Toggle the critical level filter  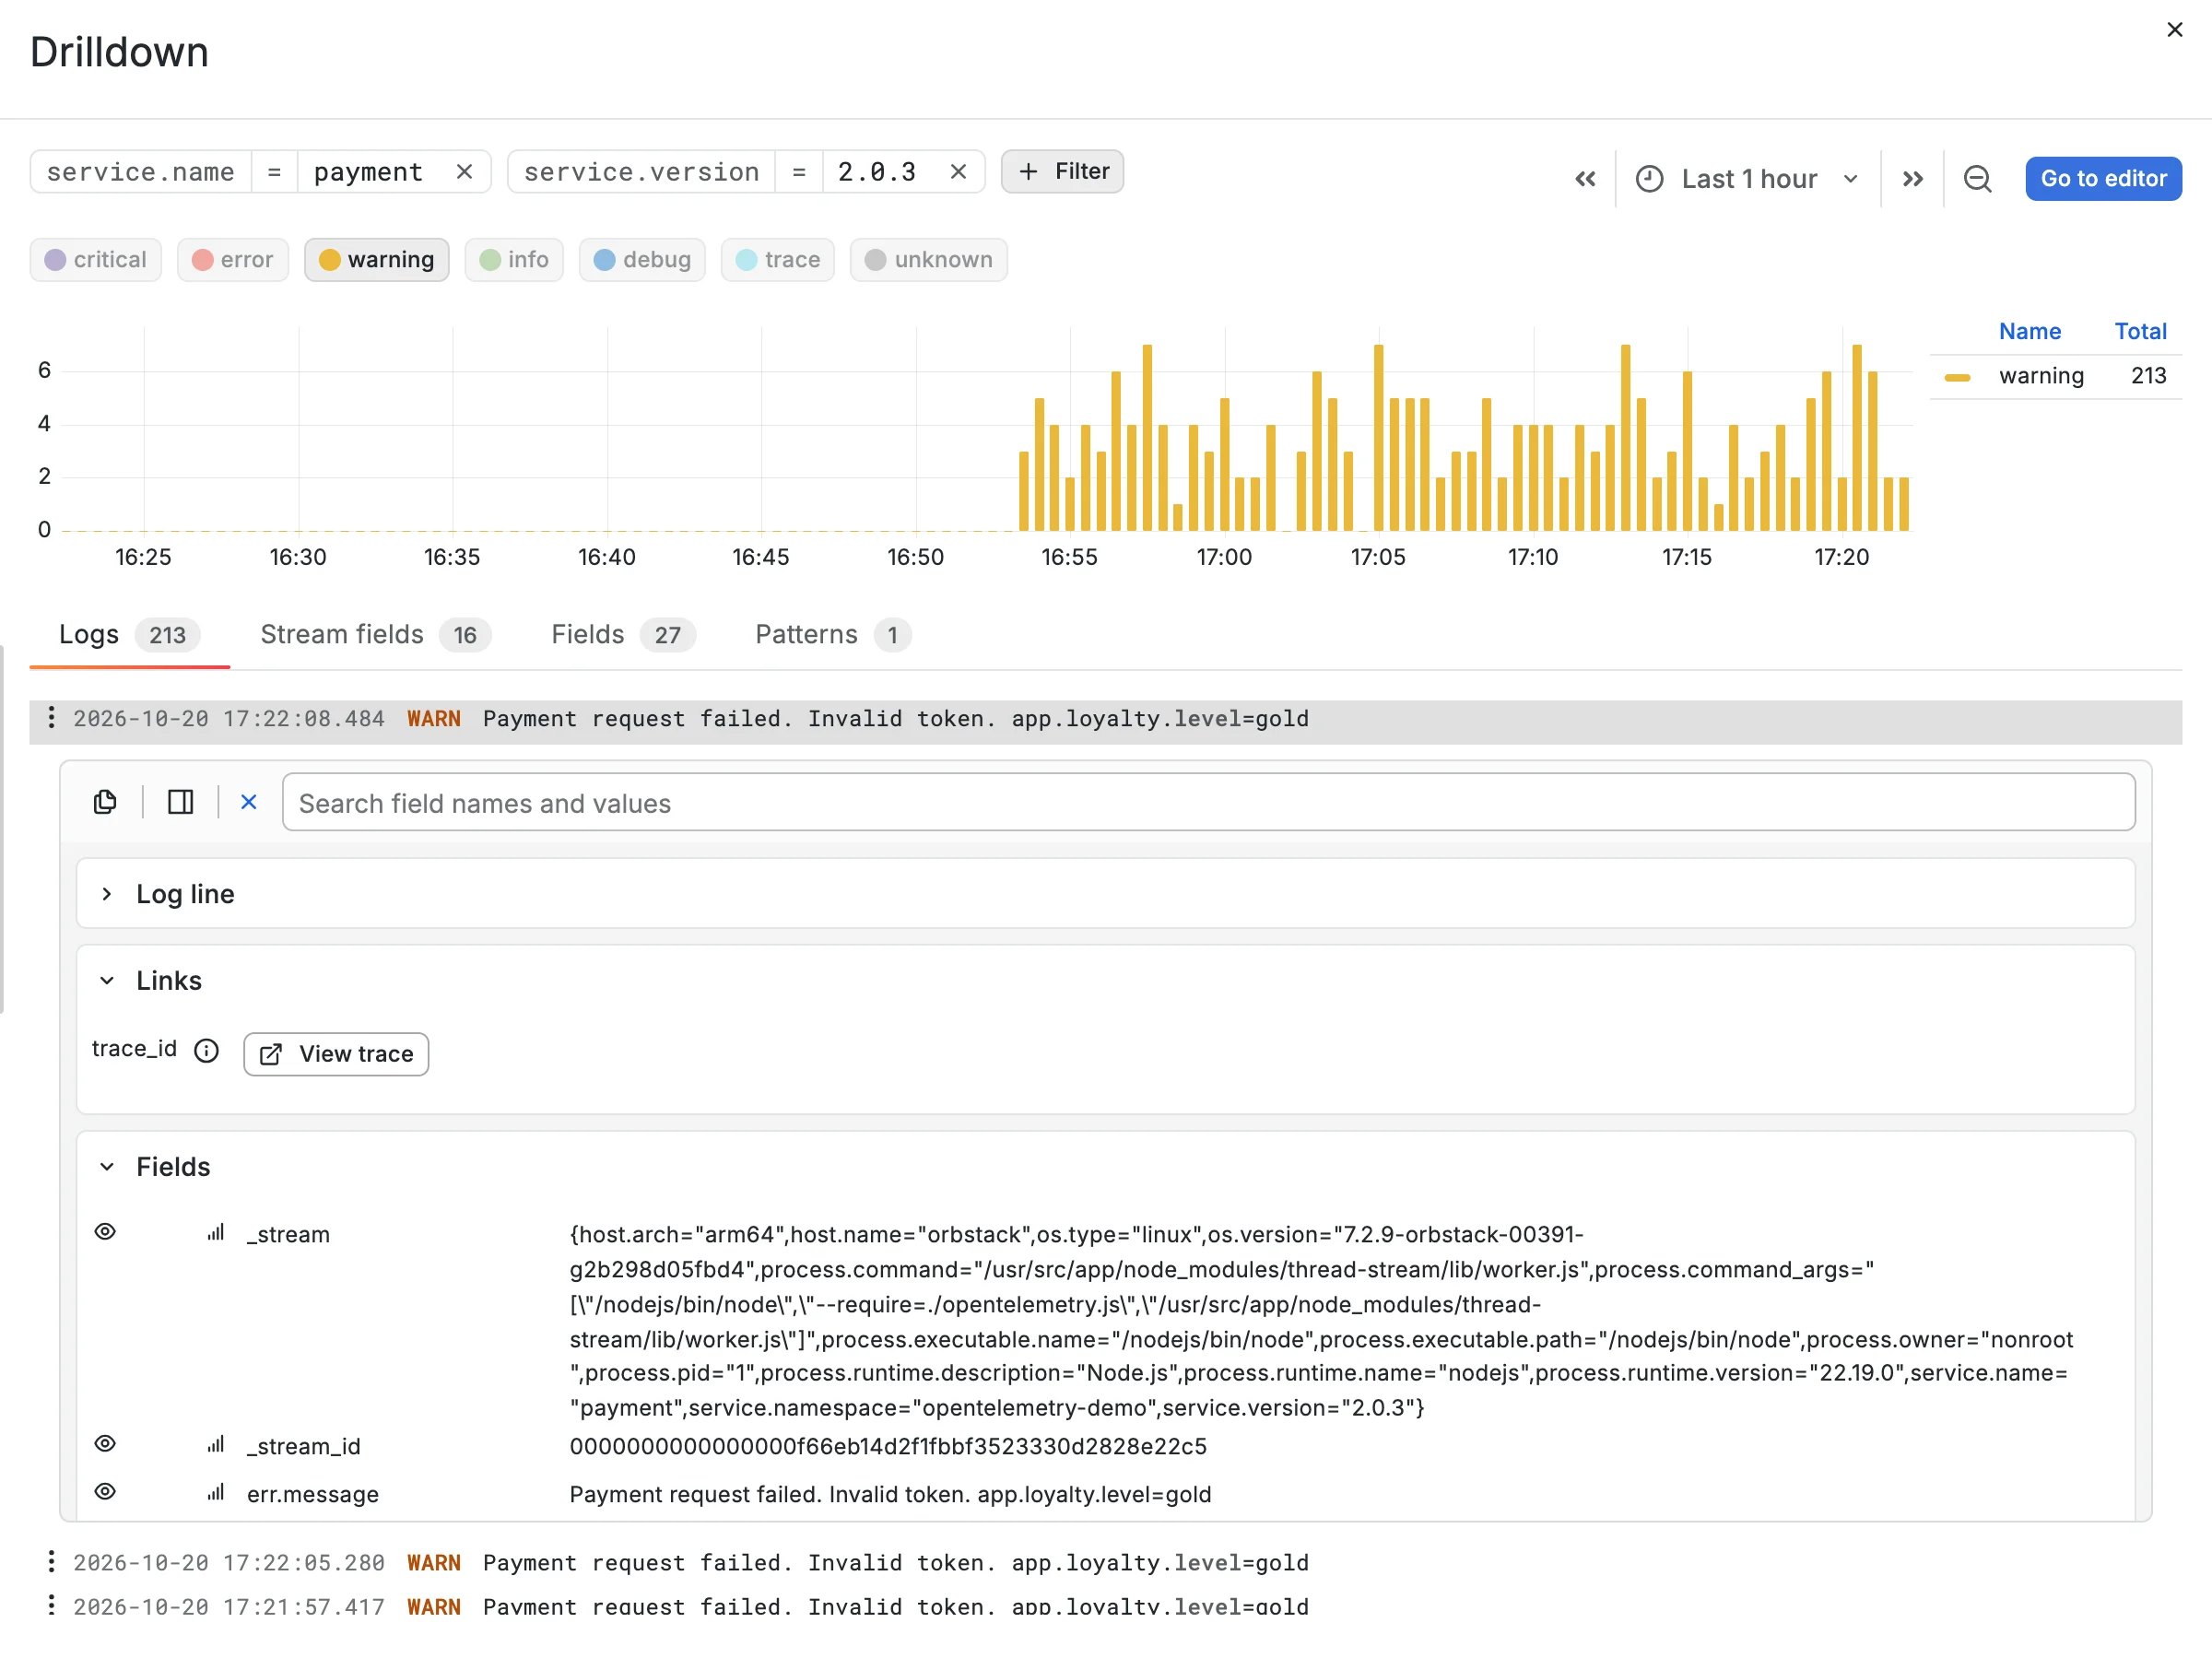(x=96, y=260)
